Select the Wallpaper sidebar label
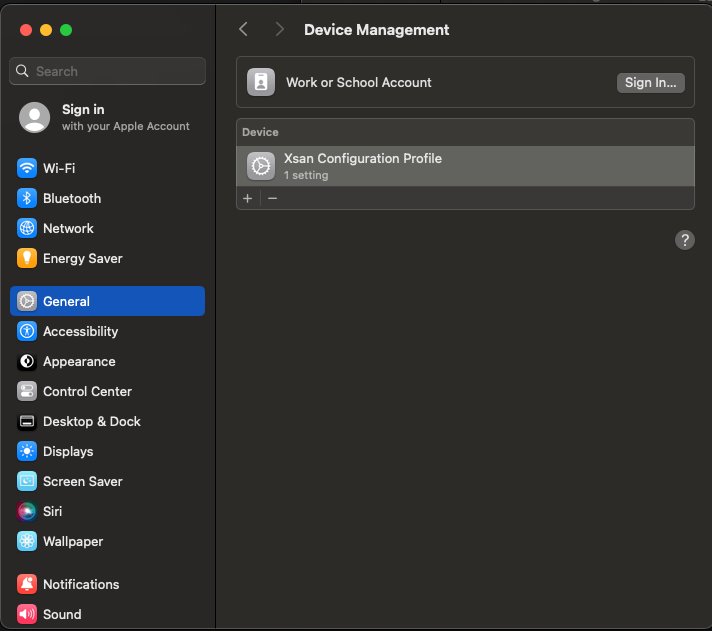Image resolution: width=712 pixels, height=631 pixels. pos(73,541)
